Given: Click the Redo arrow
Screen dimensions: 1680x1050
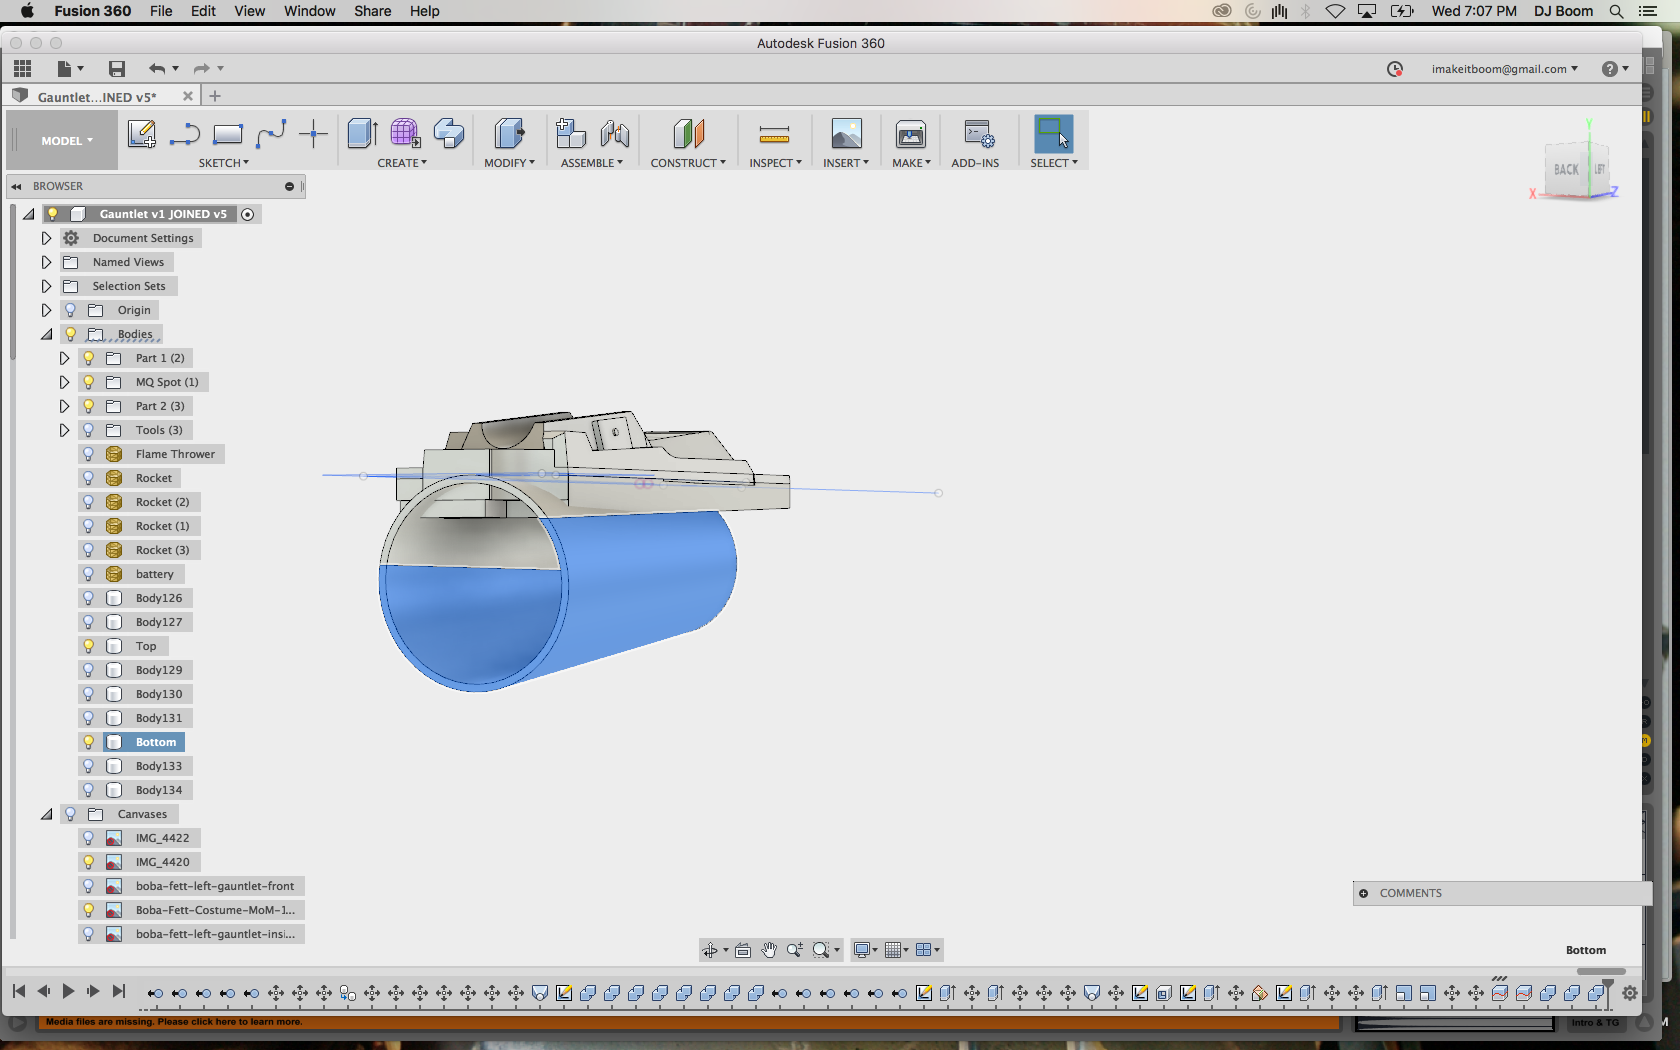Looking at the screenshot, I should pyautogui.click(x=201, y=68).
